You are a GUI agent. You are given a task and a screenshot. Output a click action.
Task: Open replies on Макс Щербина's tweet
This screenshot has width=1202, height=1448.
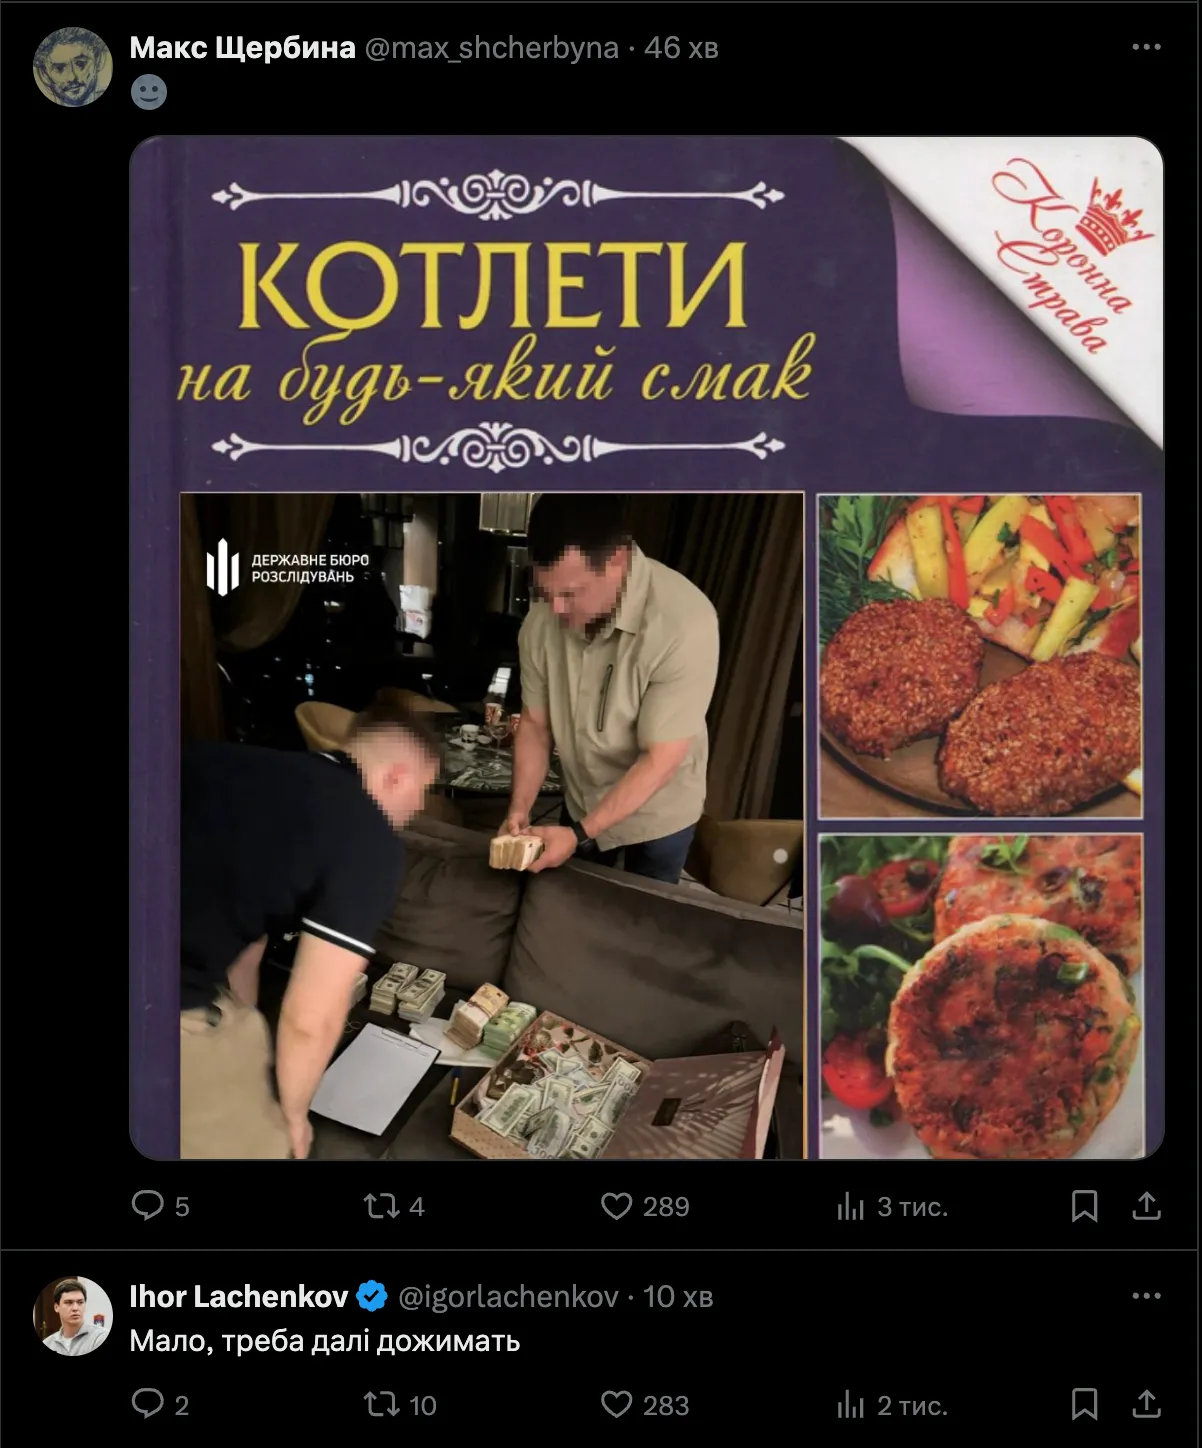[x=160, y=1206]
